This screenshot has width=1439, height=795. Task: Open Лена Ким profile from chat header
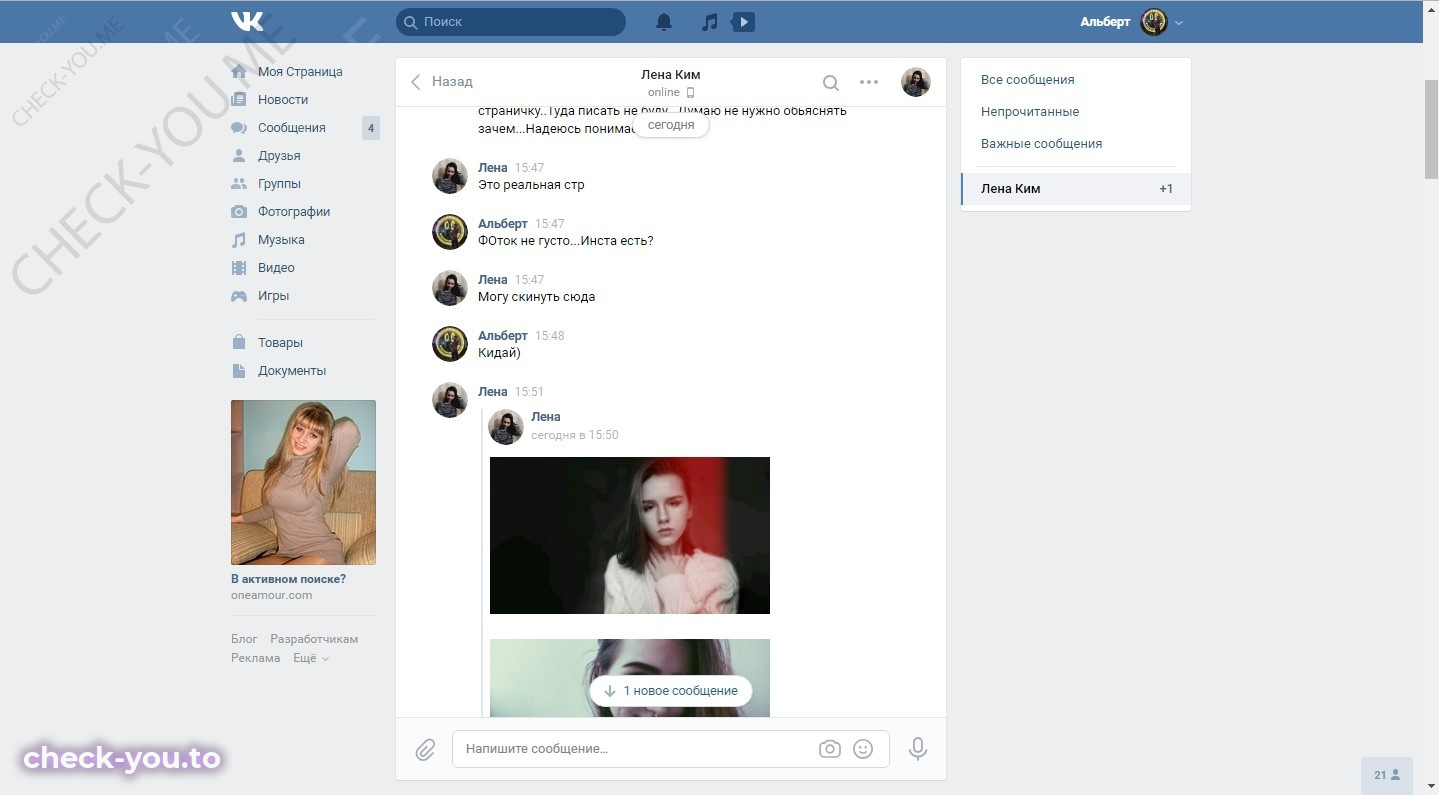point(670,75)
